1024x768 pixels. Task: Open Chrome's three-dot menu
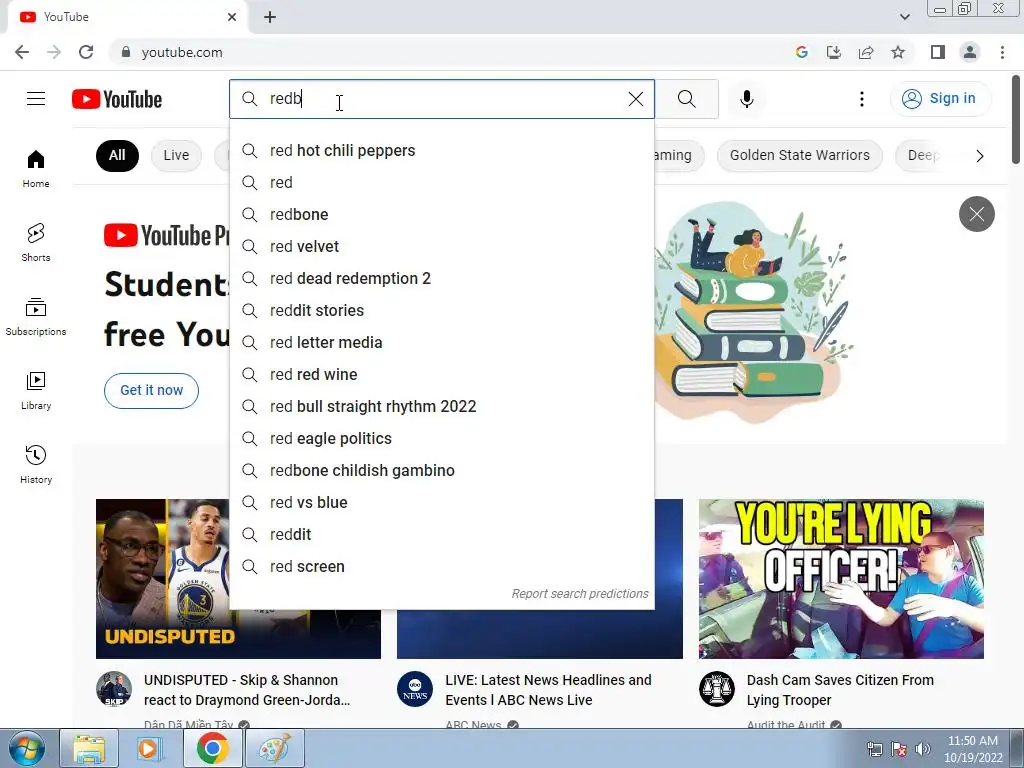click(x=1002, y=52)
